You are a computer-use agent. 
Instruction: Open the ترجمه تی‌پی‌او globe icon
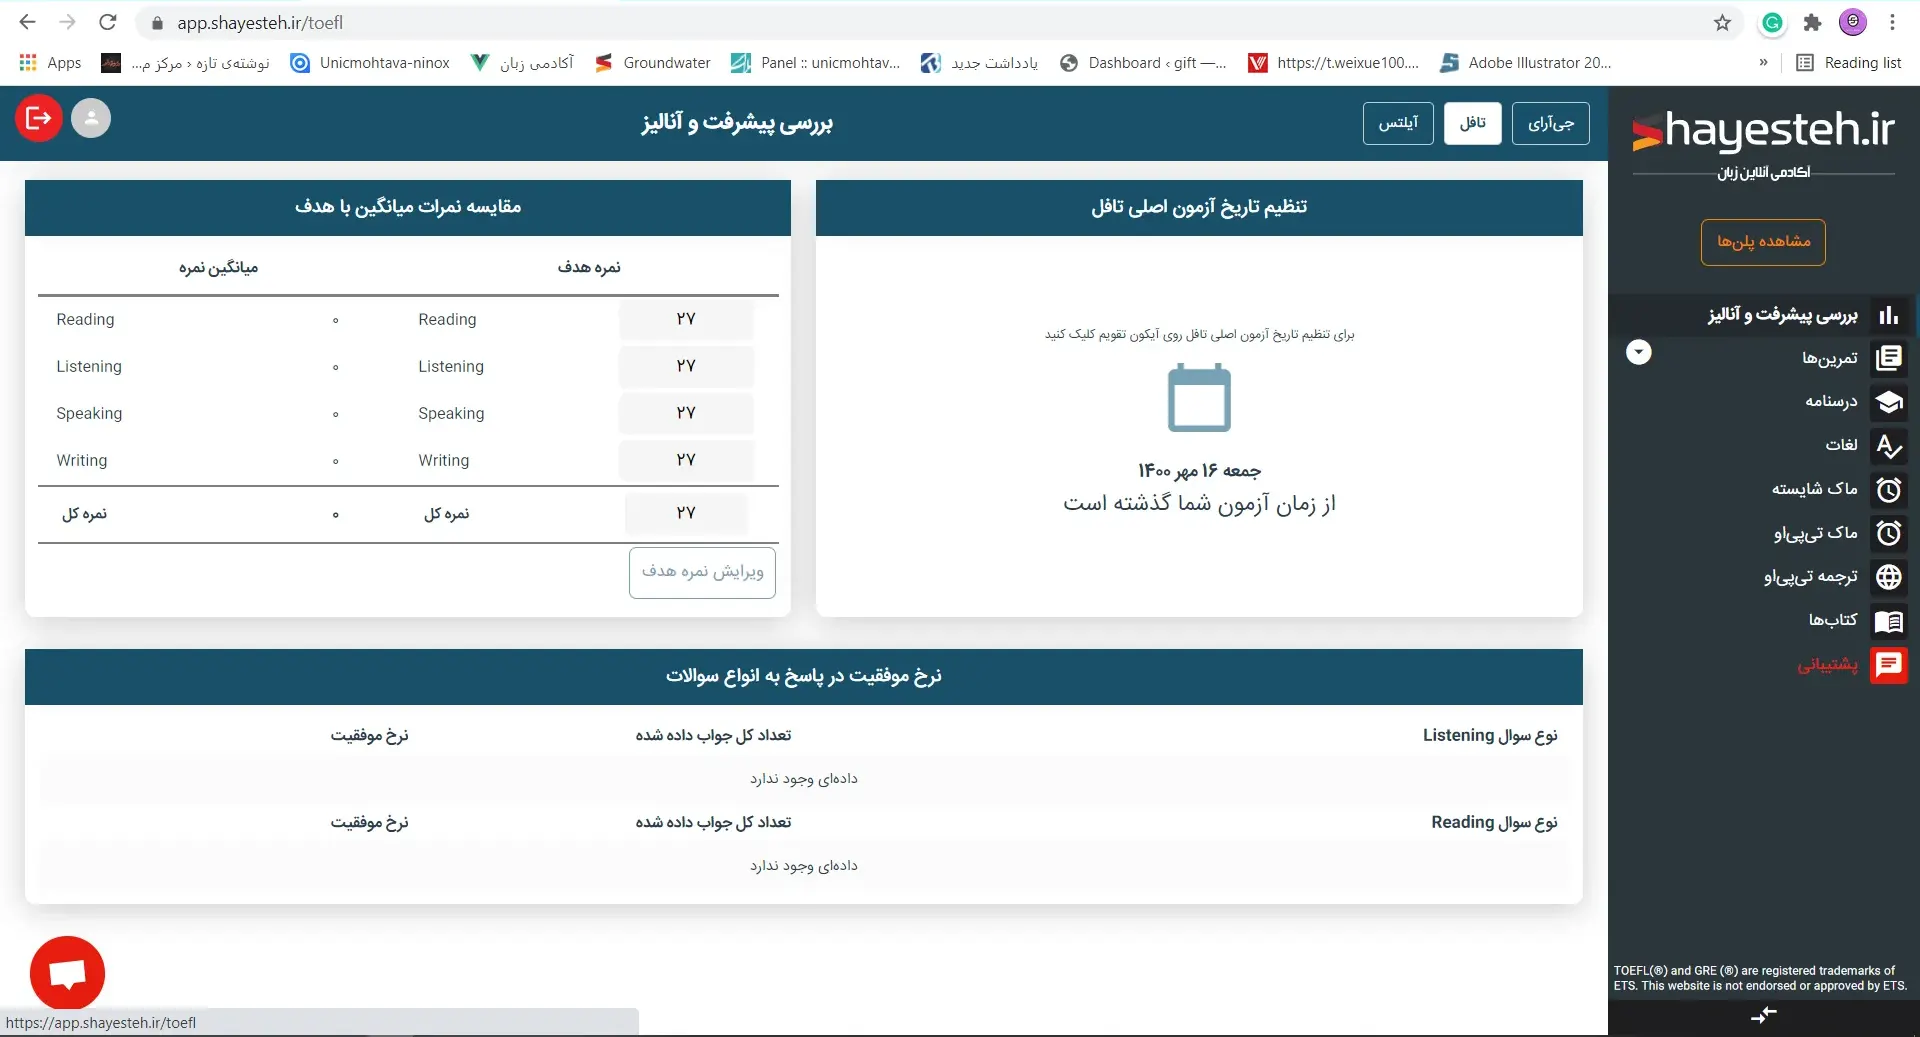pyautogui.click(x=1889, y=578)
